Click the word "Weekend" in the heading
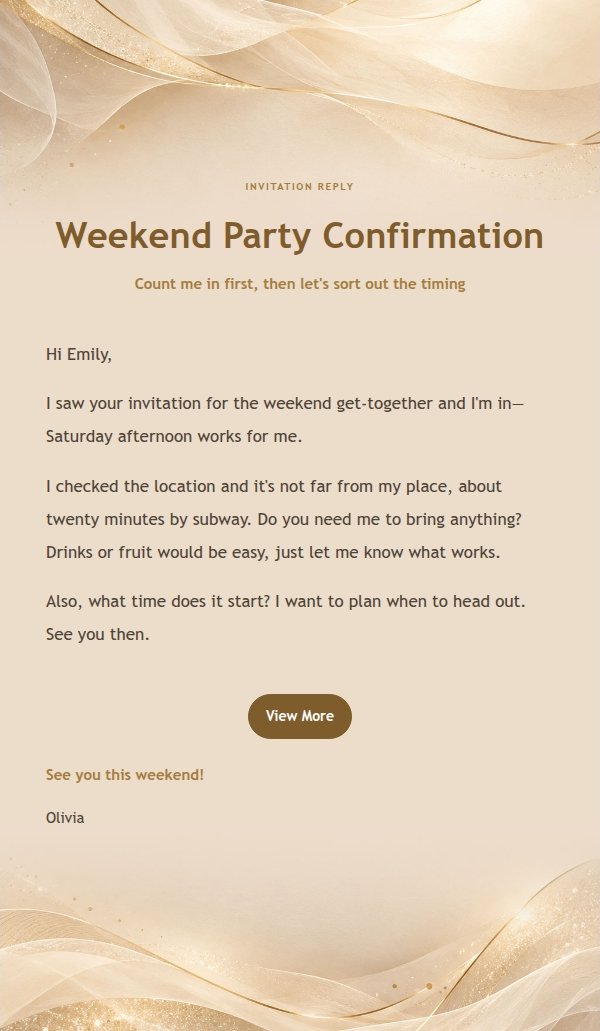 (133, 235)
